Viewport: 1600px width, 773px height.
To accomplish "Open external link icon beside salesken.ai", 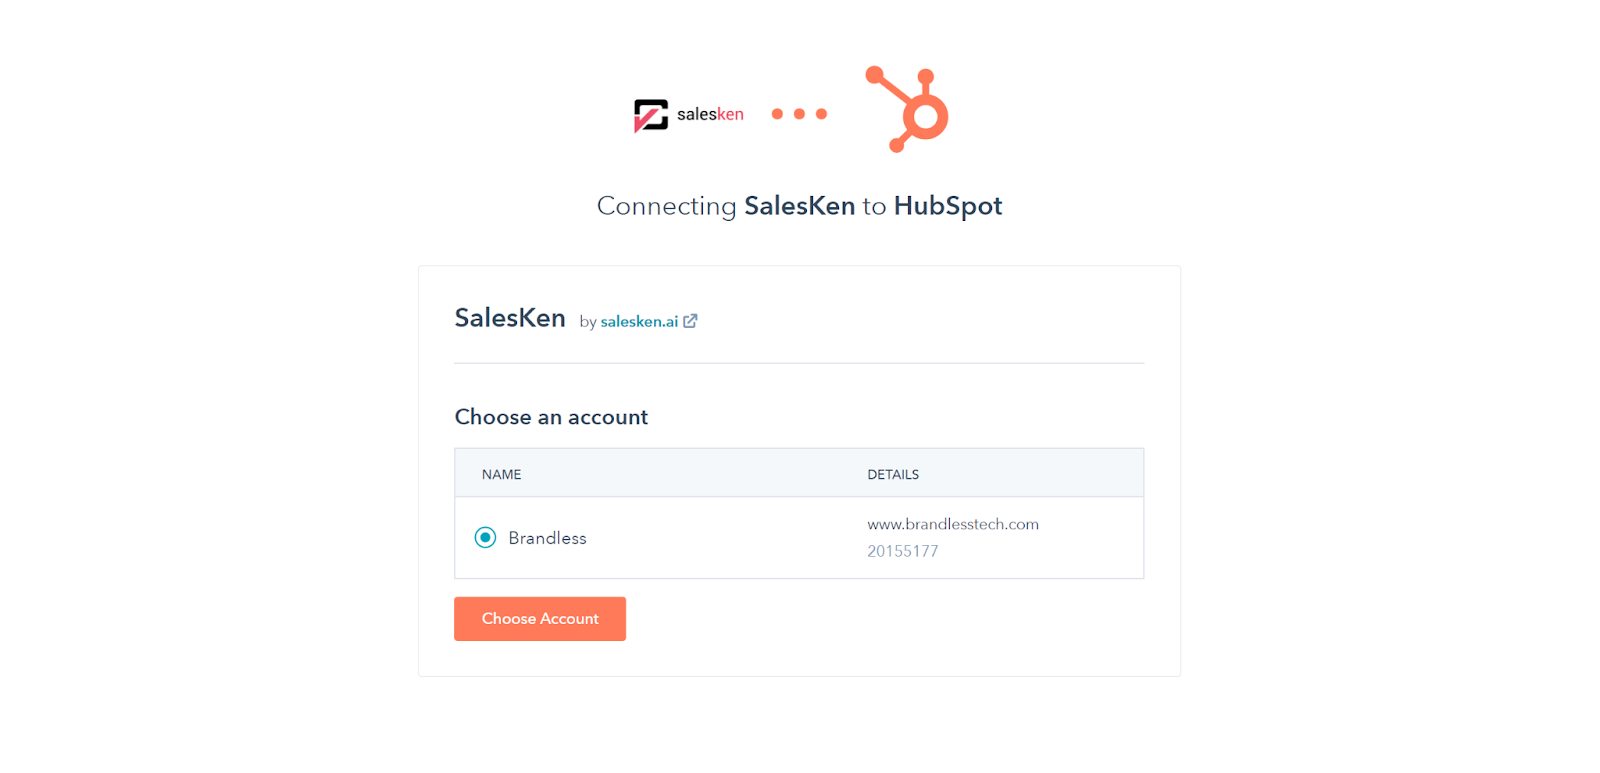I will 690,321.
